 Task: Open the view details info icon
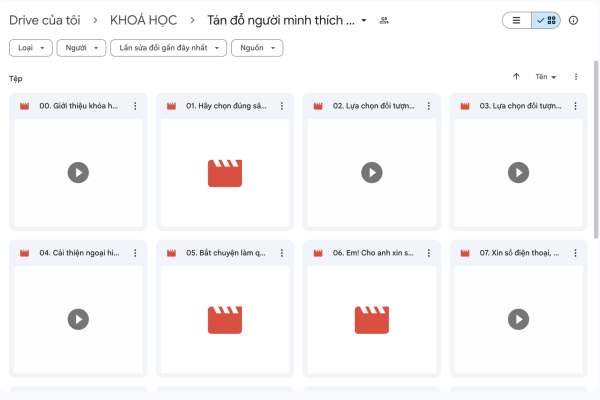573,20
